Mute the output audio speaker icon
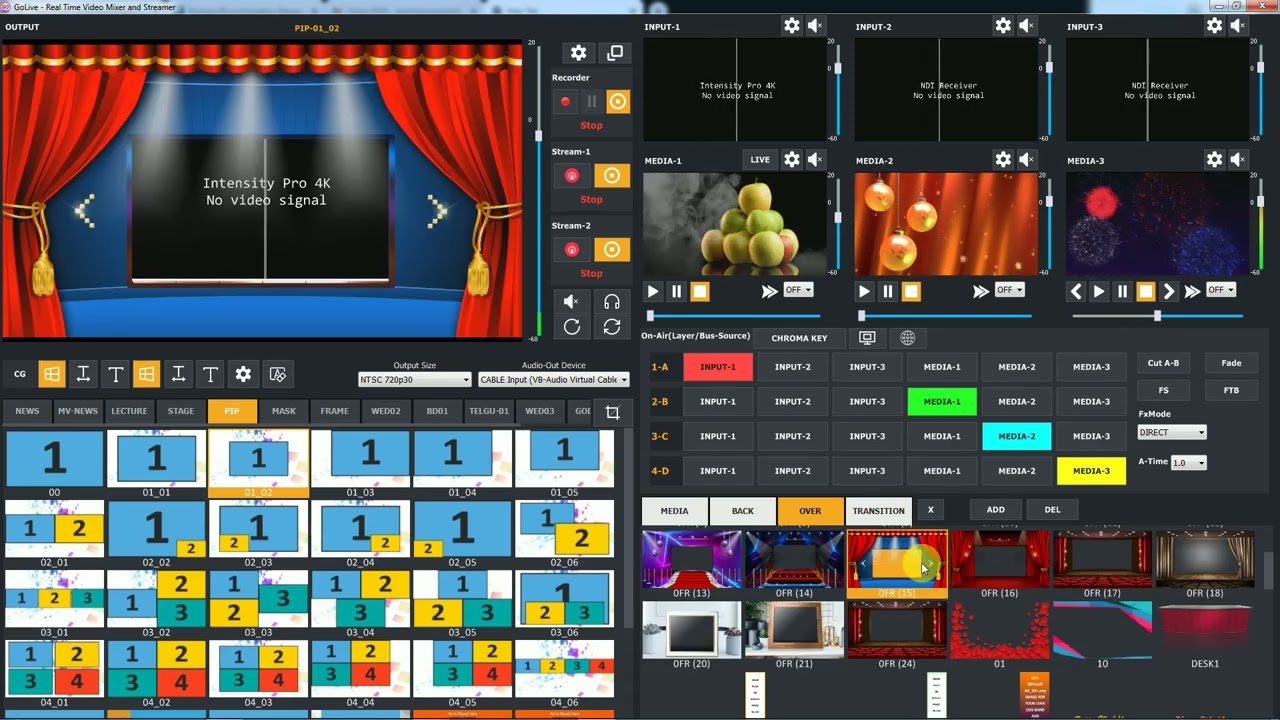 (x=571, y=301)
